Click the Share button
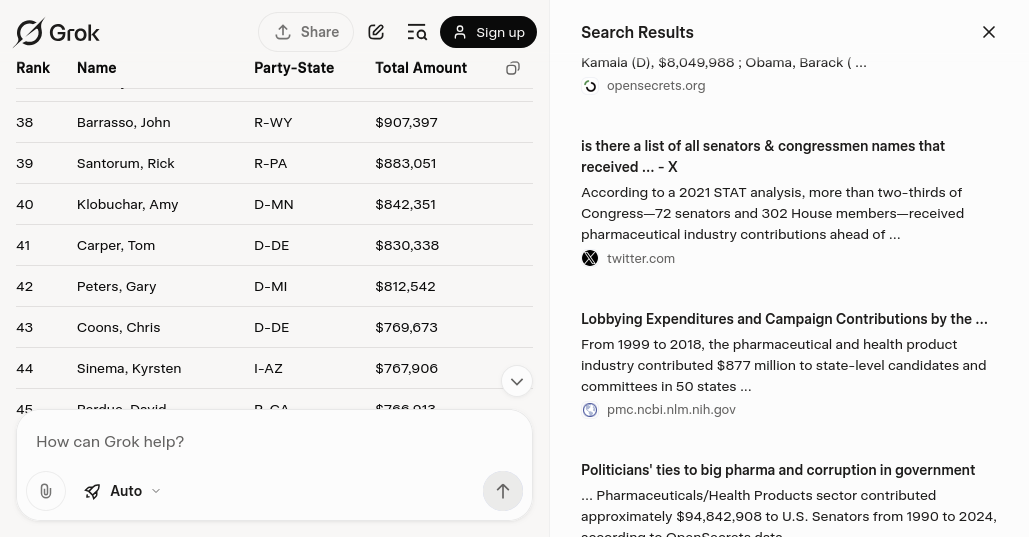The height and width of the screenshot is (537, 1029). pos(306,32)
